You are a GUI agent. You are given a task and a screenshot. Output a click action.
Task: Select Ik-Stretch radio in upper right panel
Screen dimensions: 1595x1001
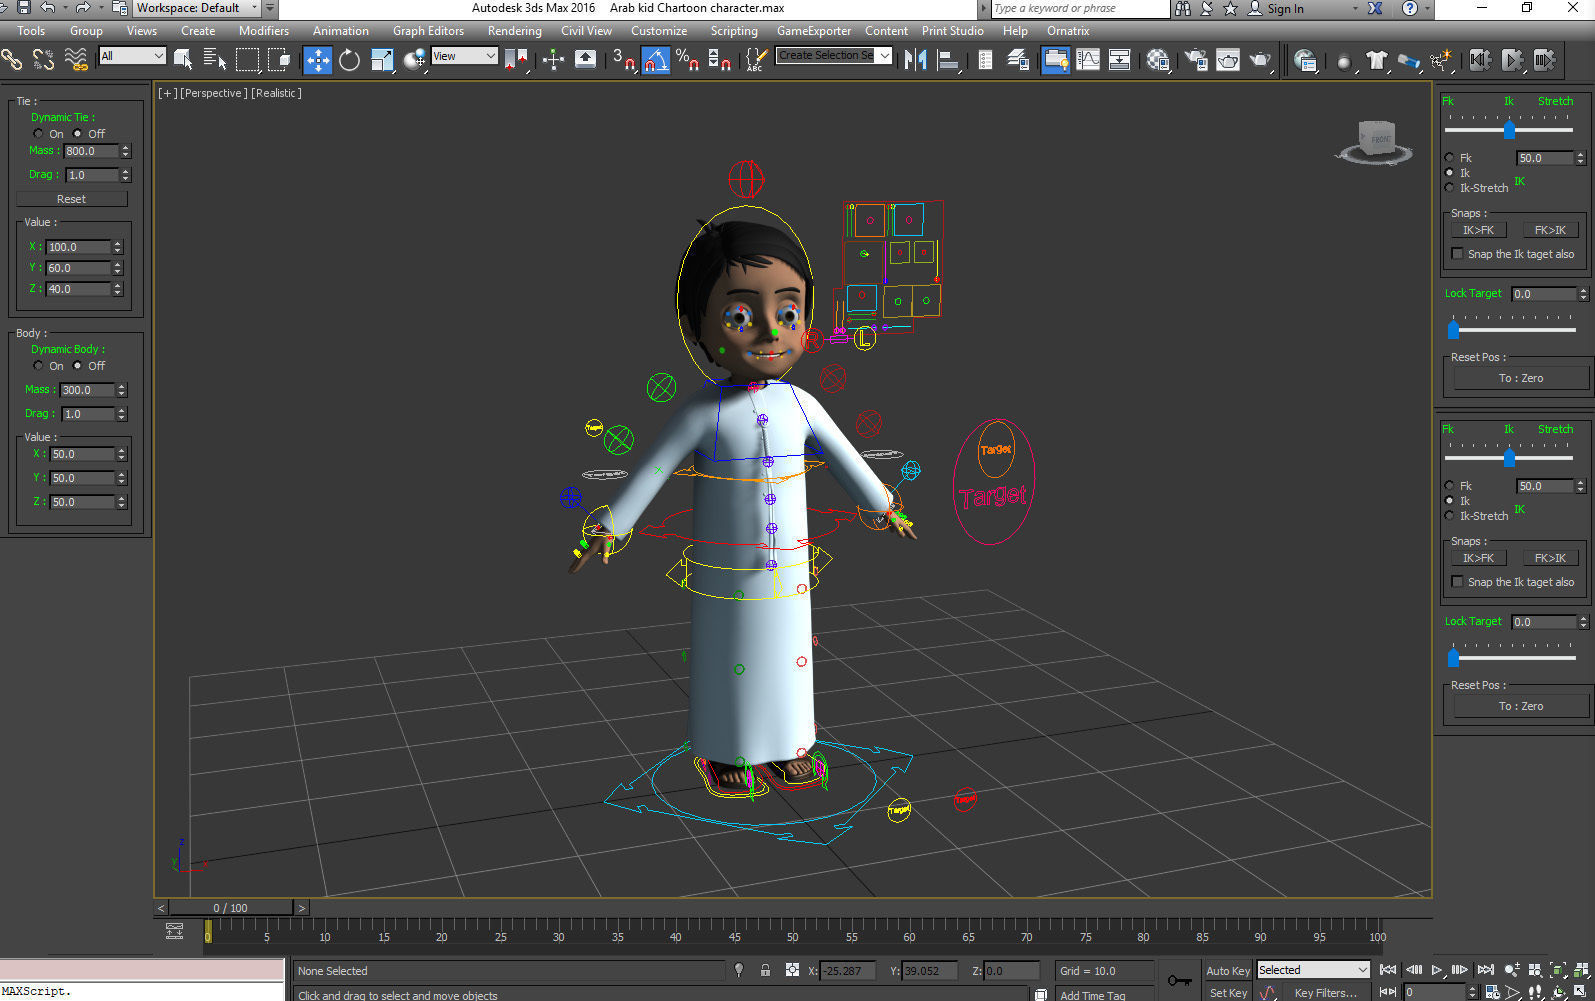point(1450,188)
